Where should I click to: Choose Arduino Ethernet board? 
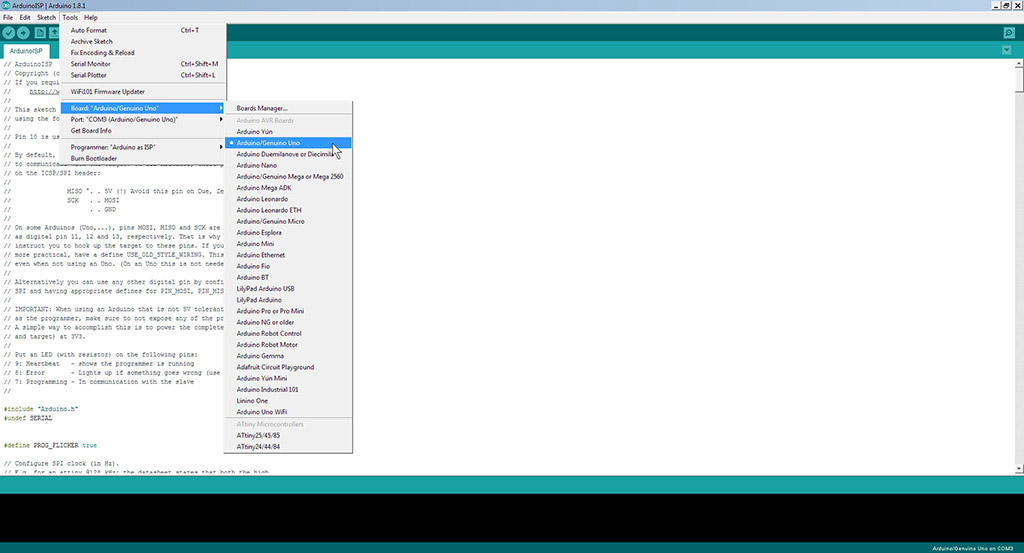coord(288,255)
